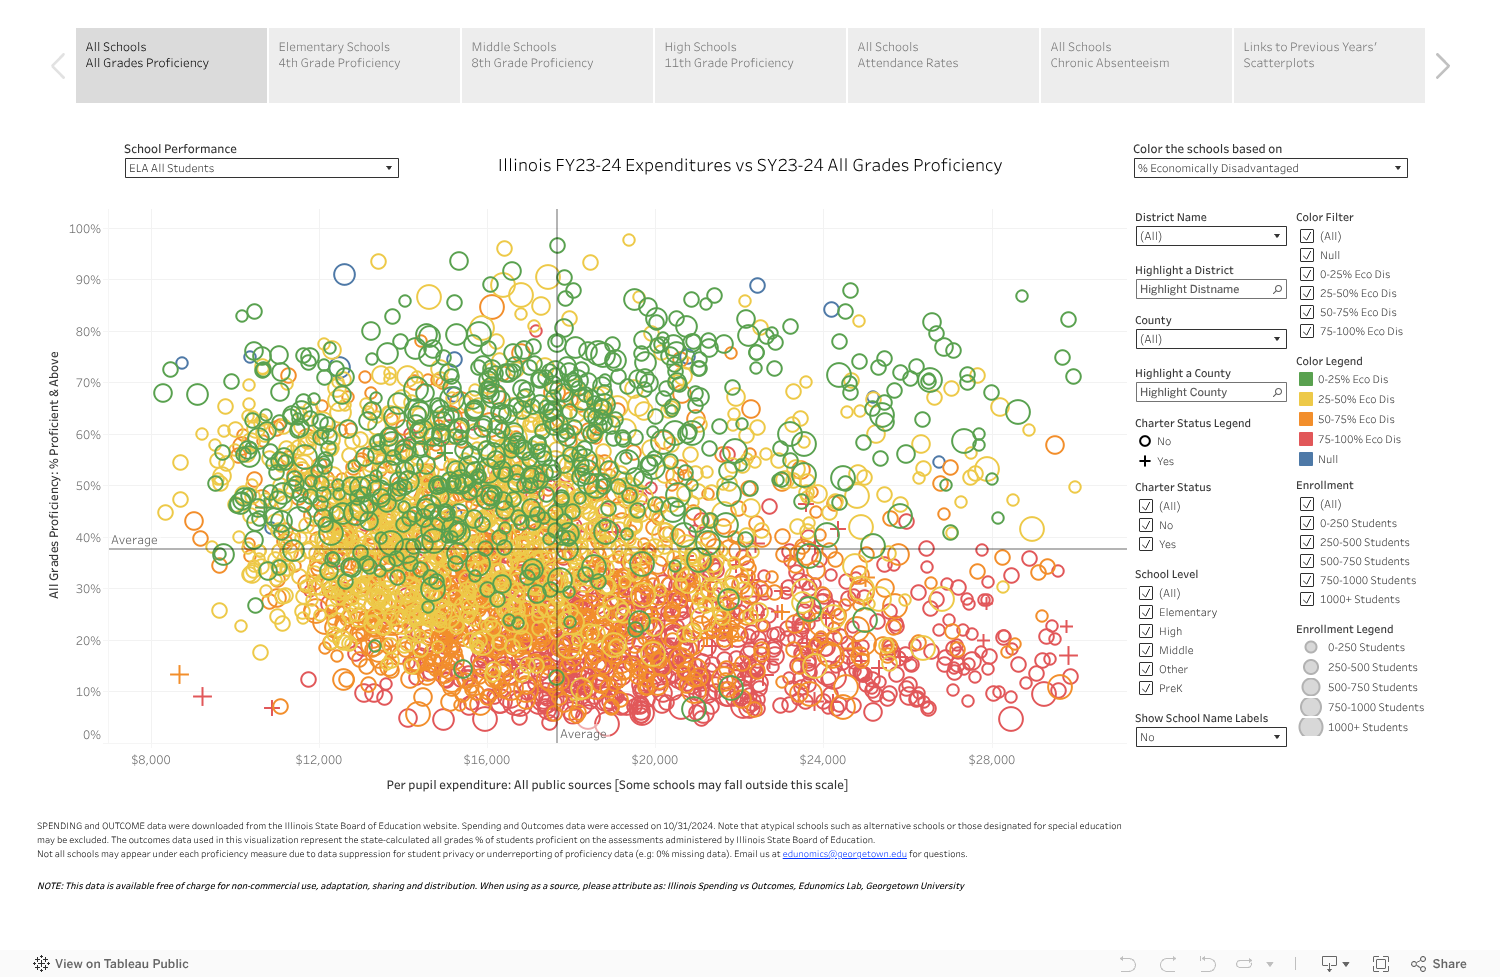
Task: Click the Redo icon in the bottom toolbar
Action: coord(1168,964)
